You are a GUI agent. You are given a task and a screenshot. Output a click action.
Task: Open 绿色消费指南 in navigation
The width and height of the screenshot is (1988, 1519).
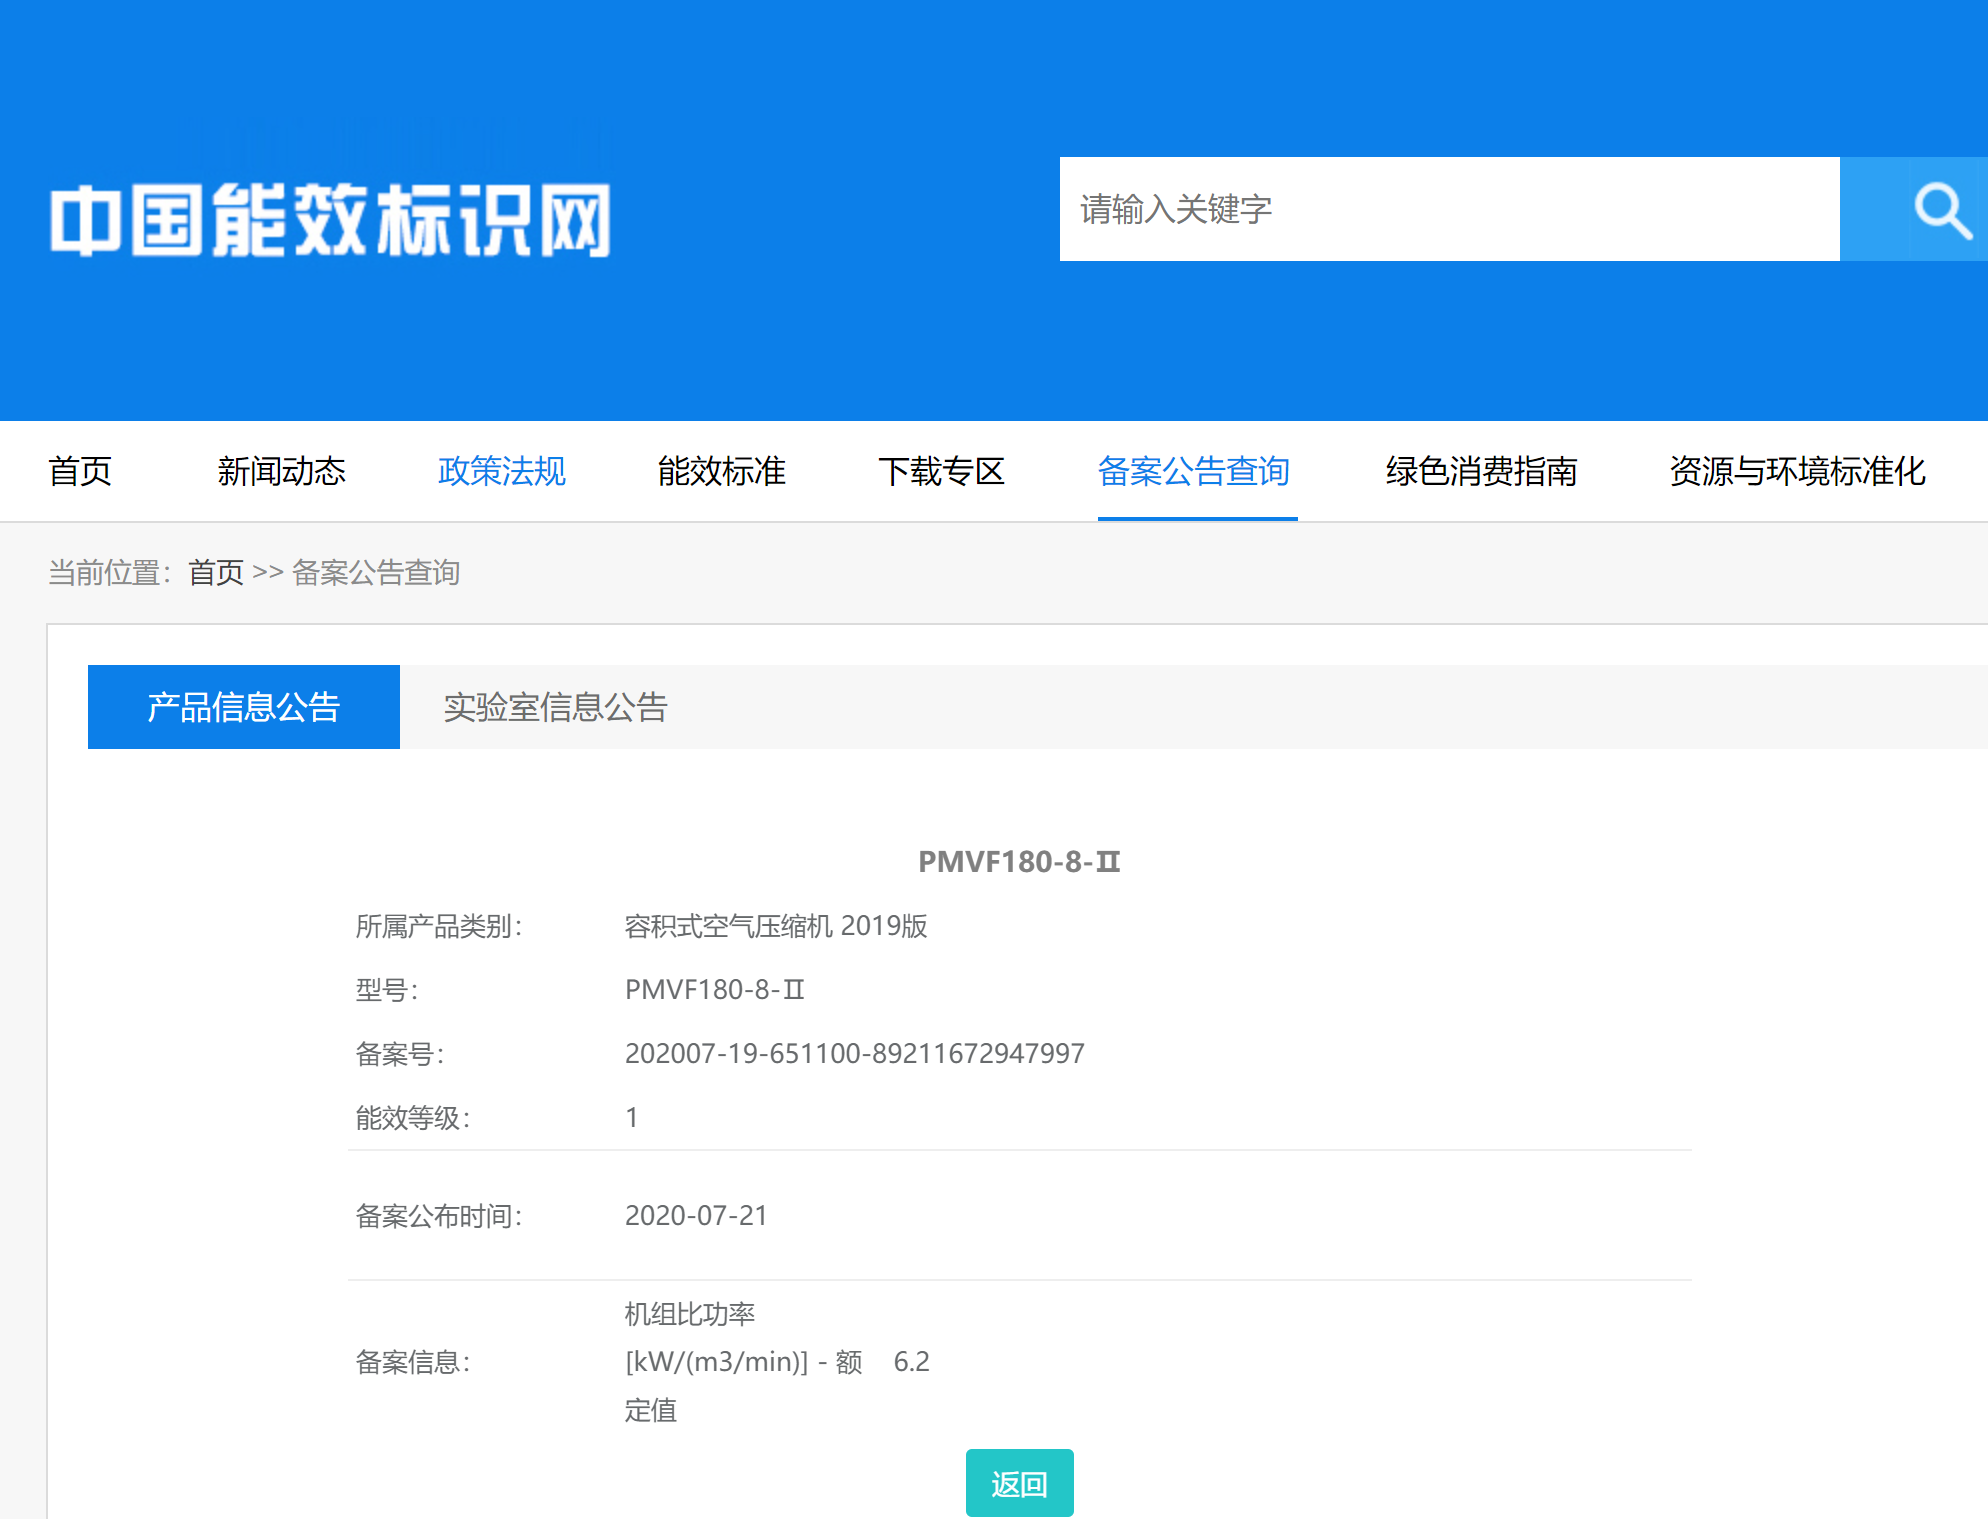pos(1481,471)
